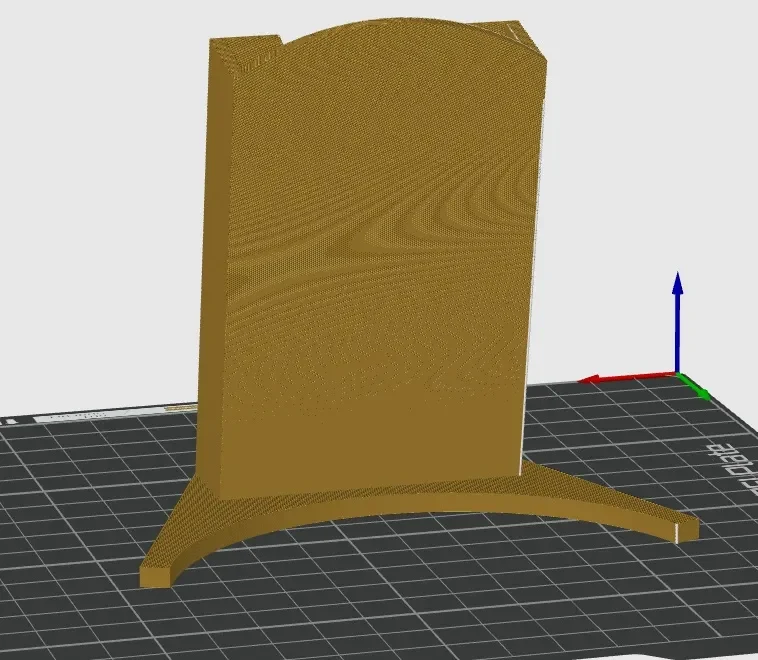Click the right foot tip of the base

(x=688, y=530)
